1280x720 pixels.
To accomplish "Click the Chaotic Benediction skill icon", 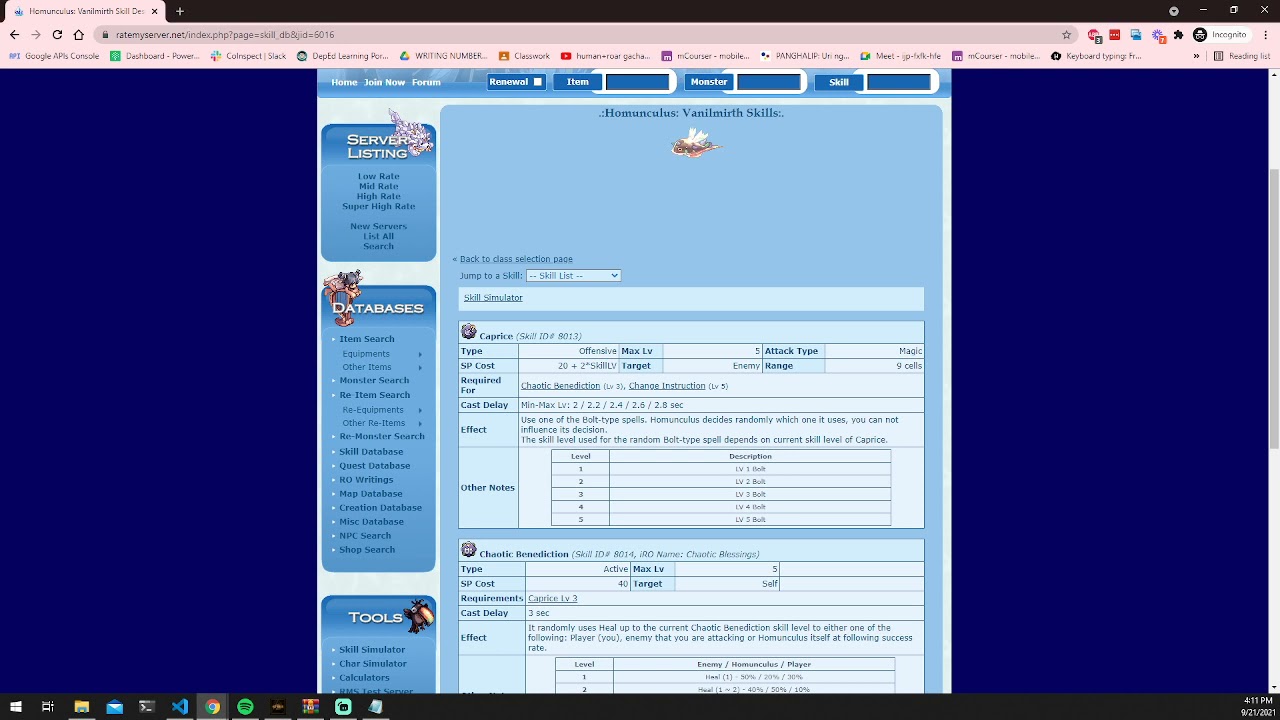I will (x=468, y=550).
